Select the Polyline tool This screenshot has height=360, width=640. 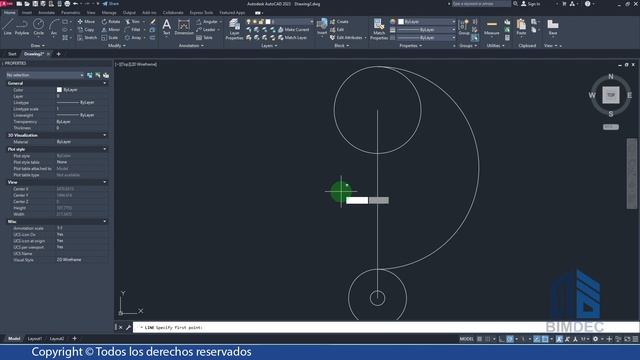22,27
